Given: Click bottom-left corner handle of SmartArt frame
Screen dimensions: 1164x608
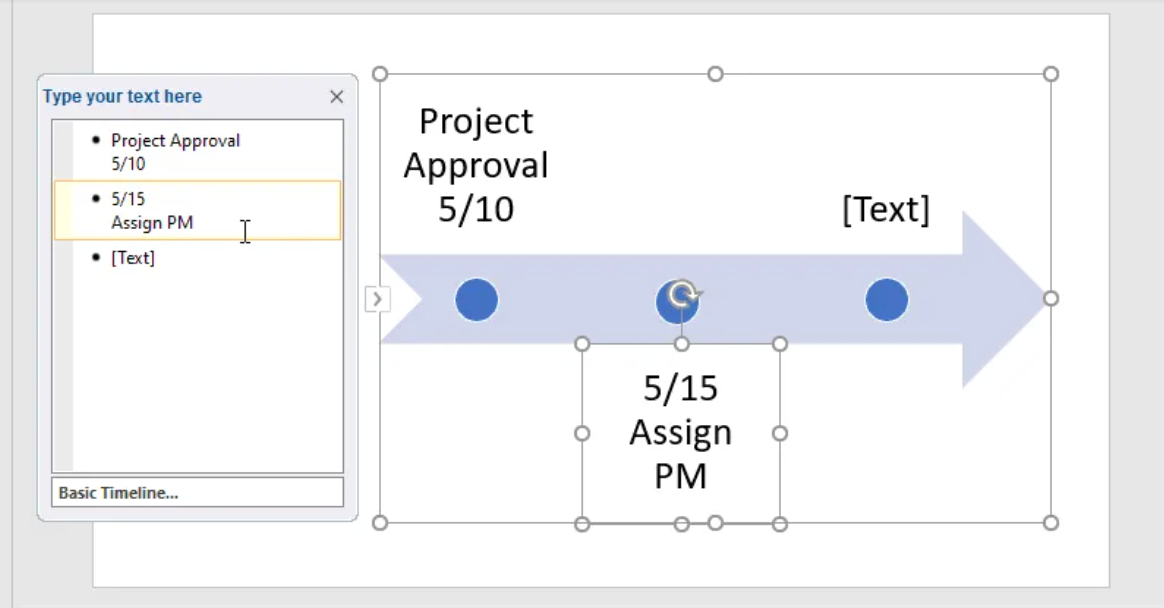Looking at the screenshot, I should [380, 523].
